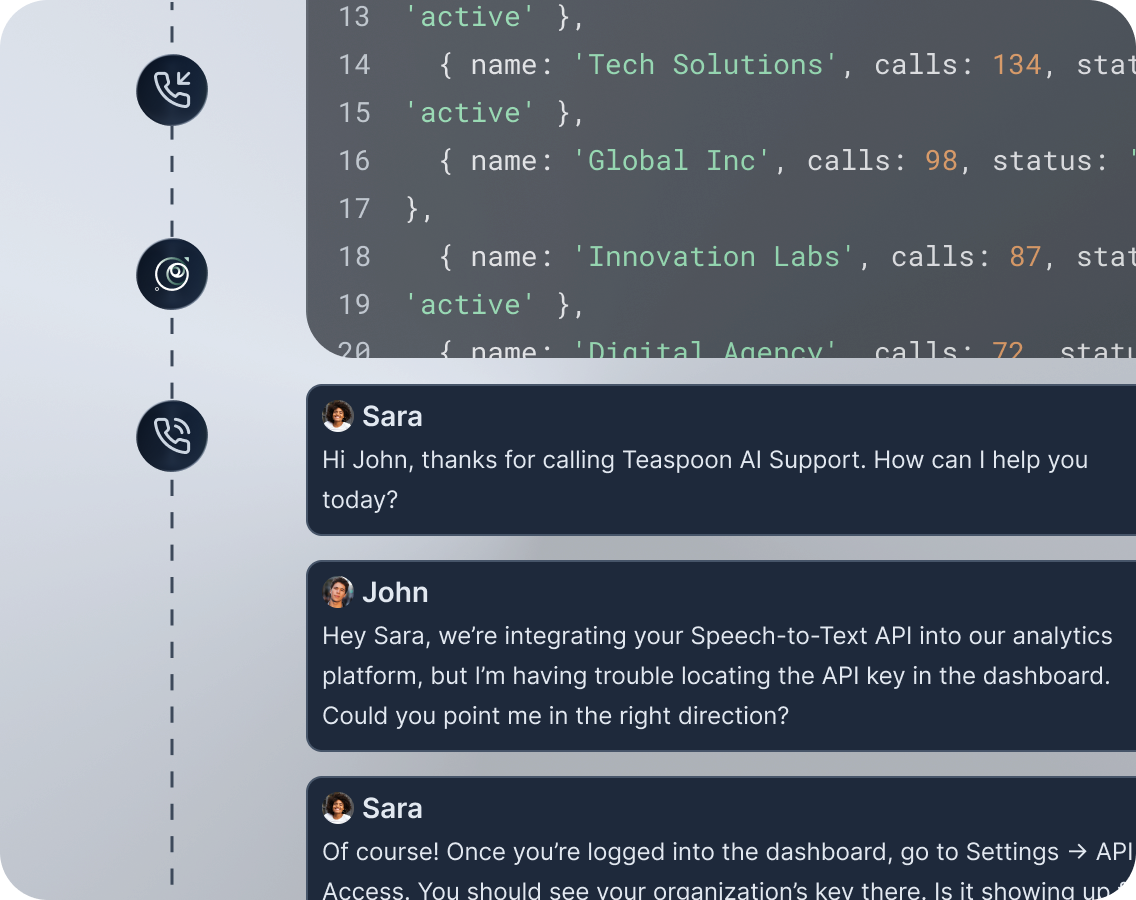
Task: Click the incoming call icon
Action: pos(171,90)
